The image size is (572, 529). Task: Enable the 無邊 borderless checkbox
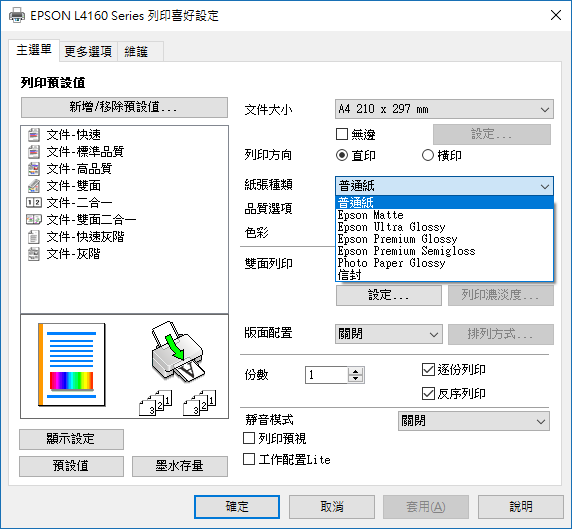[342, 134]
